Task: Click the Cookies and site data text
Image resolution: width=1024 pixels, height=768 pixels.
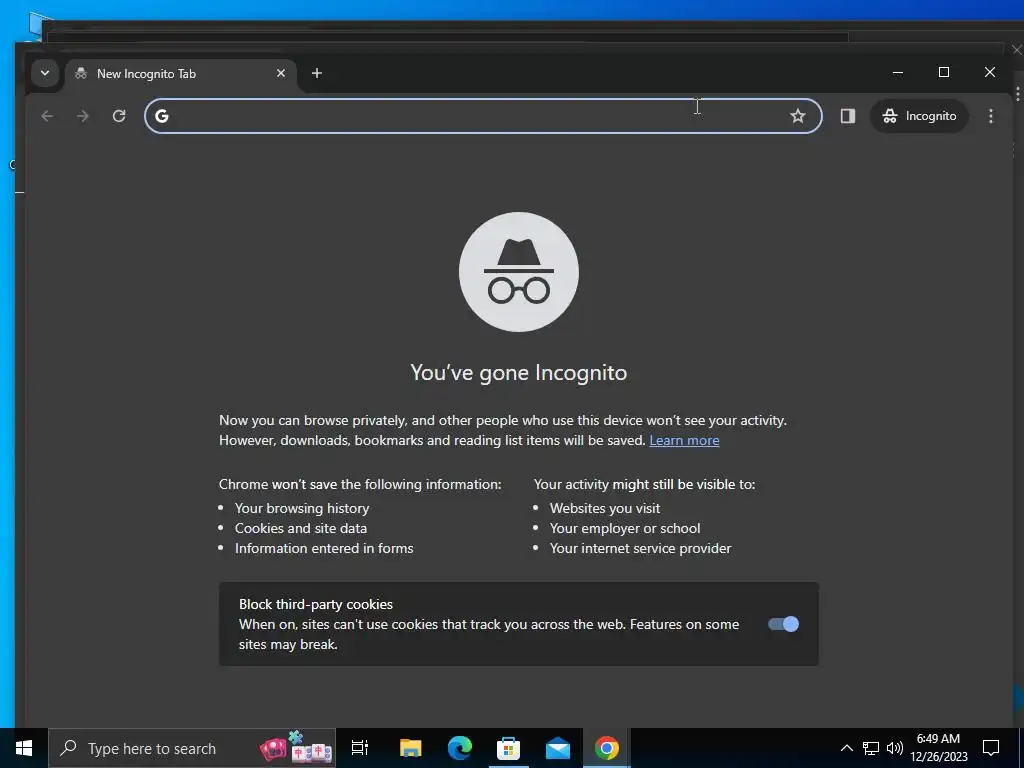Action: [300, 528]
